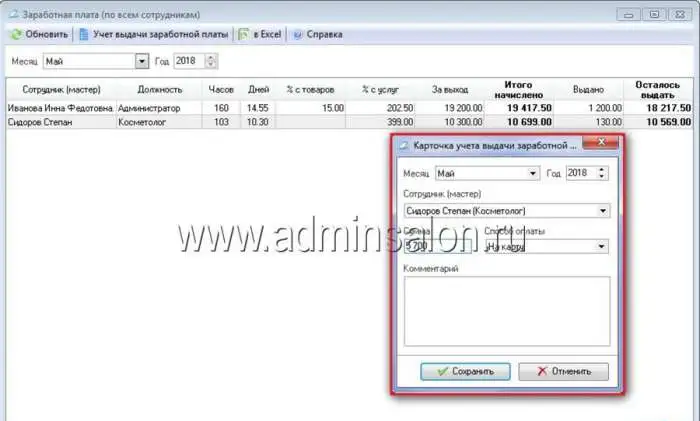Sort by Должность column header
The height and width of the screenshot is (421, 700).
coord(159,90)
